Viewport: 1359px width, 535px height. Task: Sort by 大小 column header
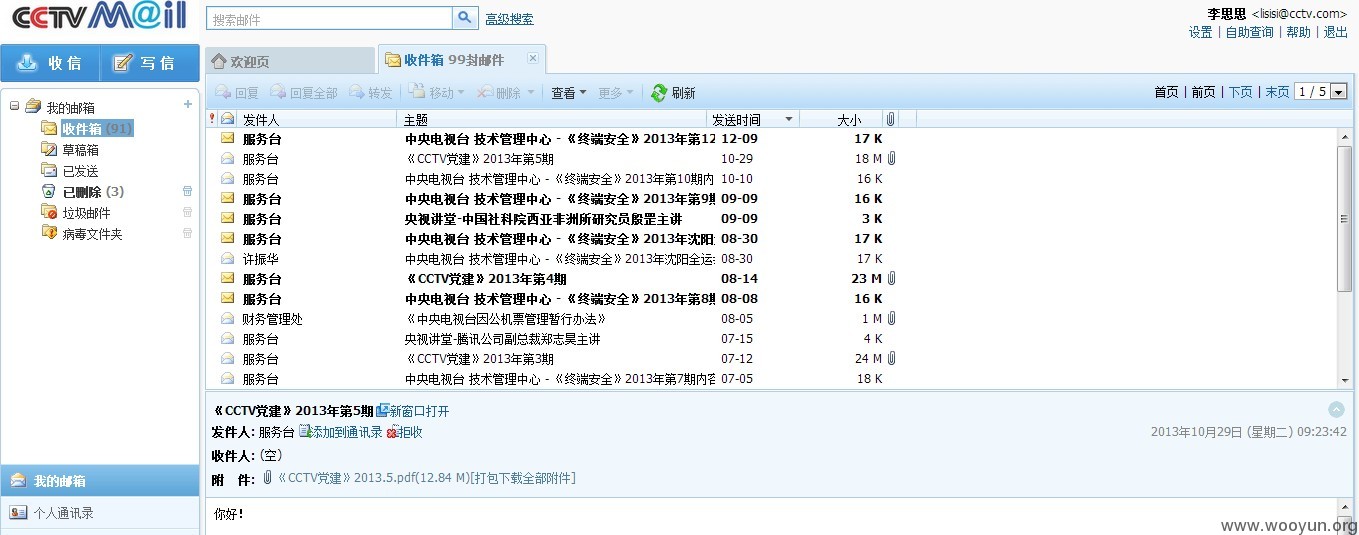(x=841, y=119)
